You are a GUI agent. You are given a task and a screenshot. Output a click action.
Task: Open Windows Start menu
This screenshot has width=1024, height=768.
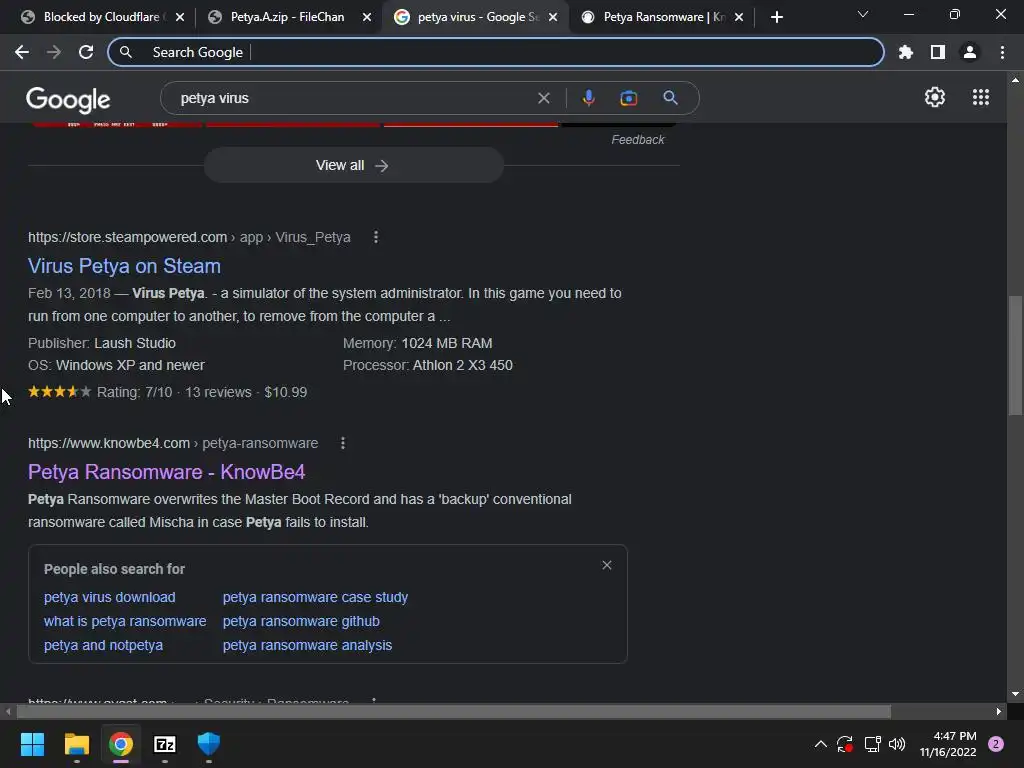click(32, 744)
